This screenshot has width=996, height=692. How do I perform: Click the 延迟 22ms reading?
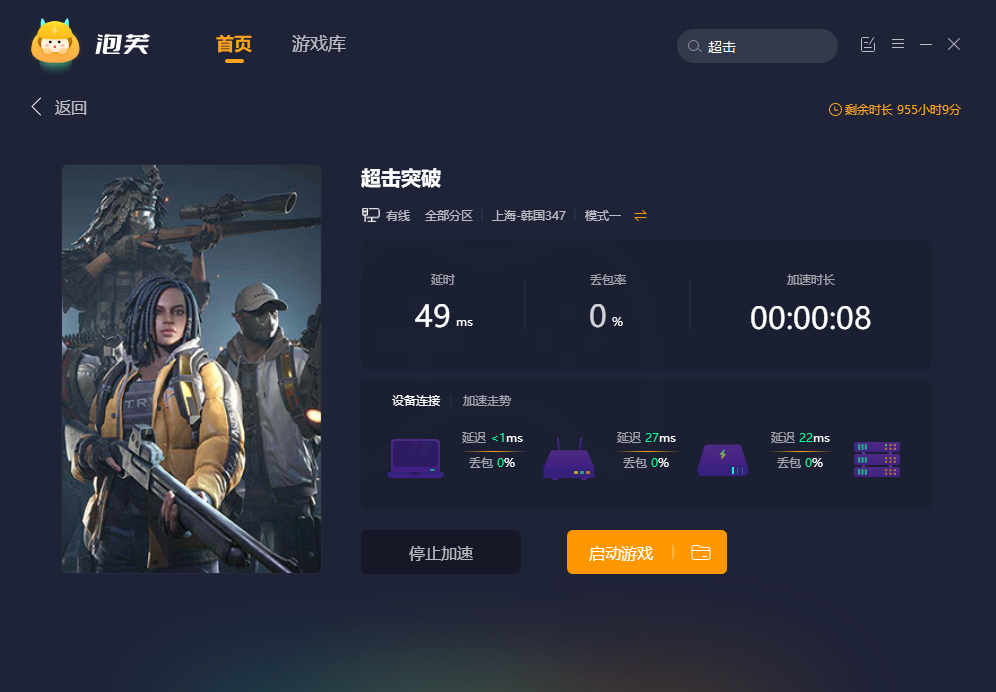tap(800, 438)
